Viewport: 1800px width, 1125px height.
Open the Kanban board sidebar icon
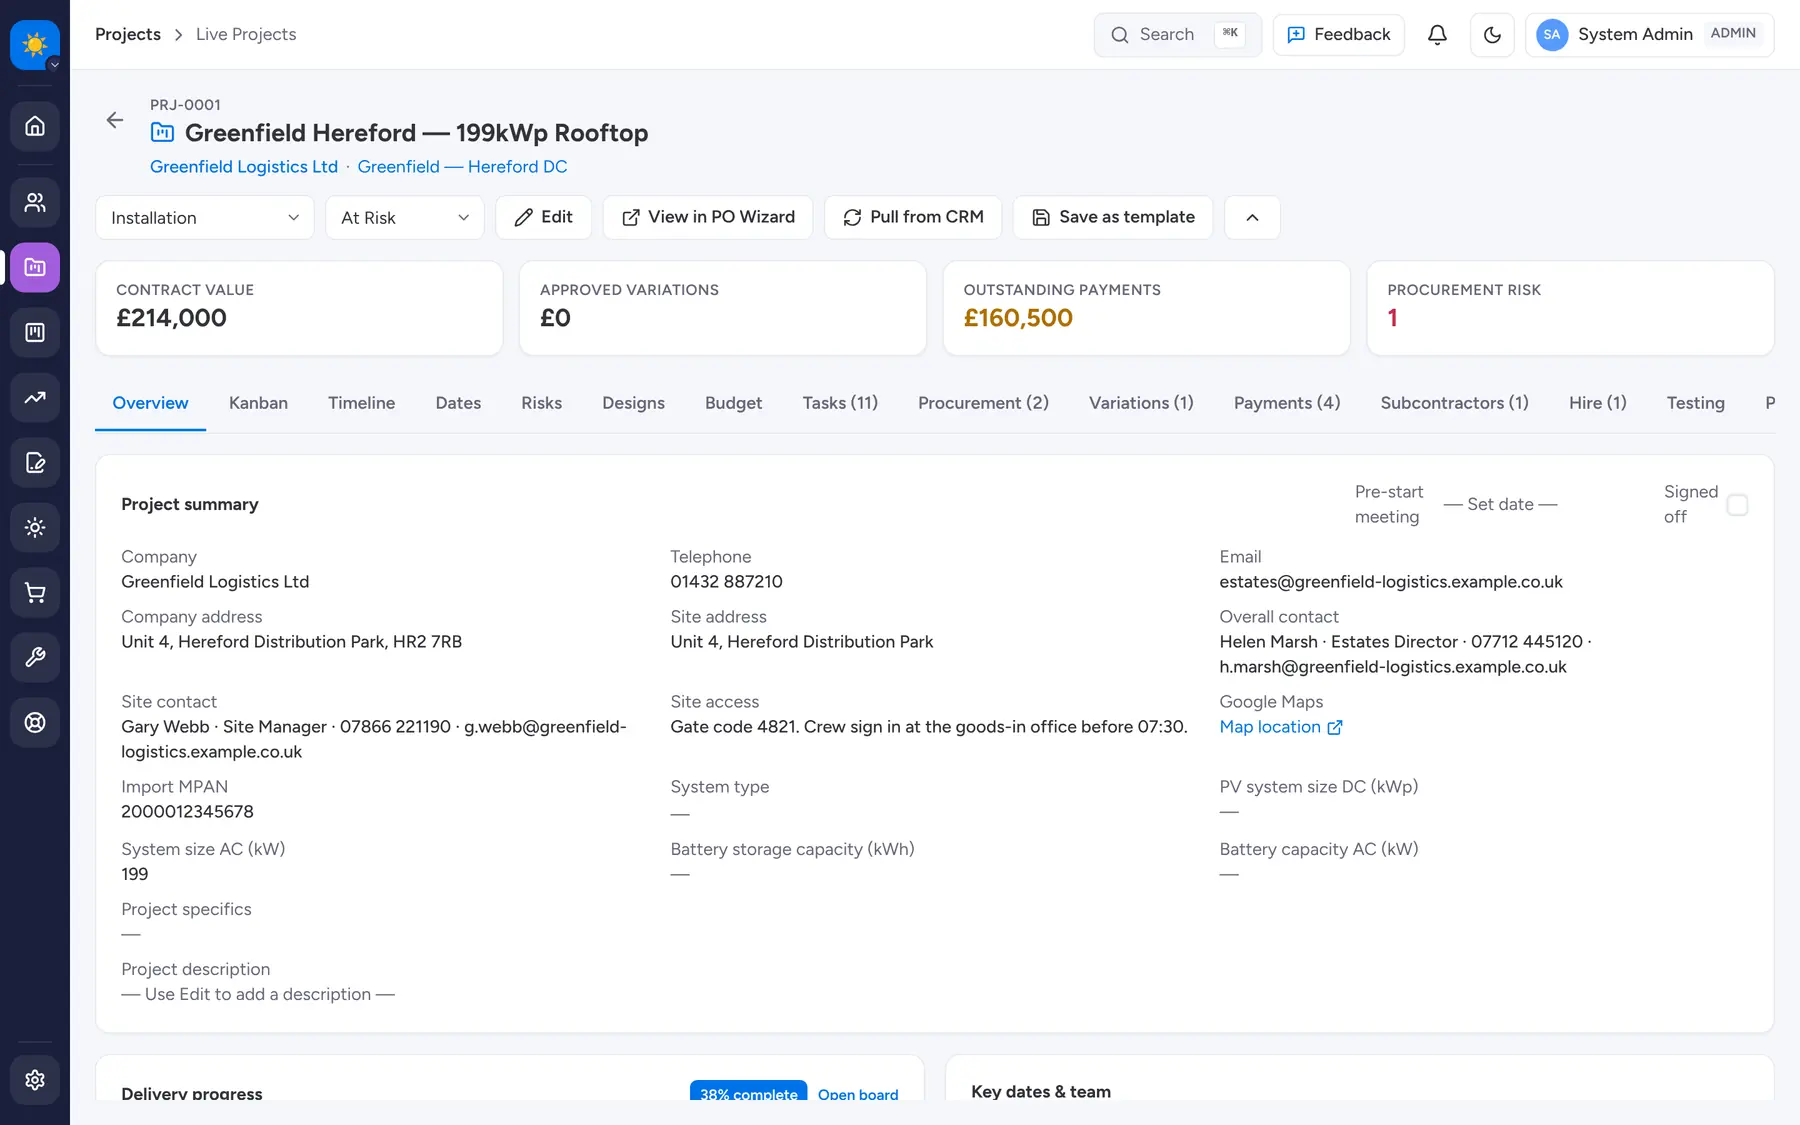(35, 332)
